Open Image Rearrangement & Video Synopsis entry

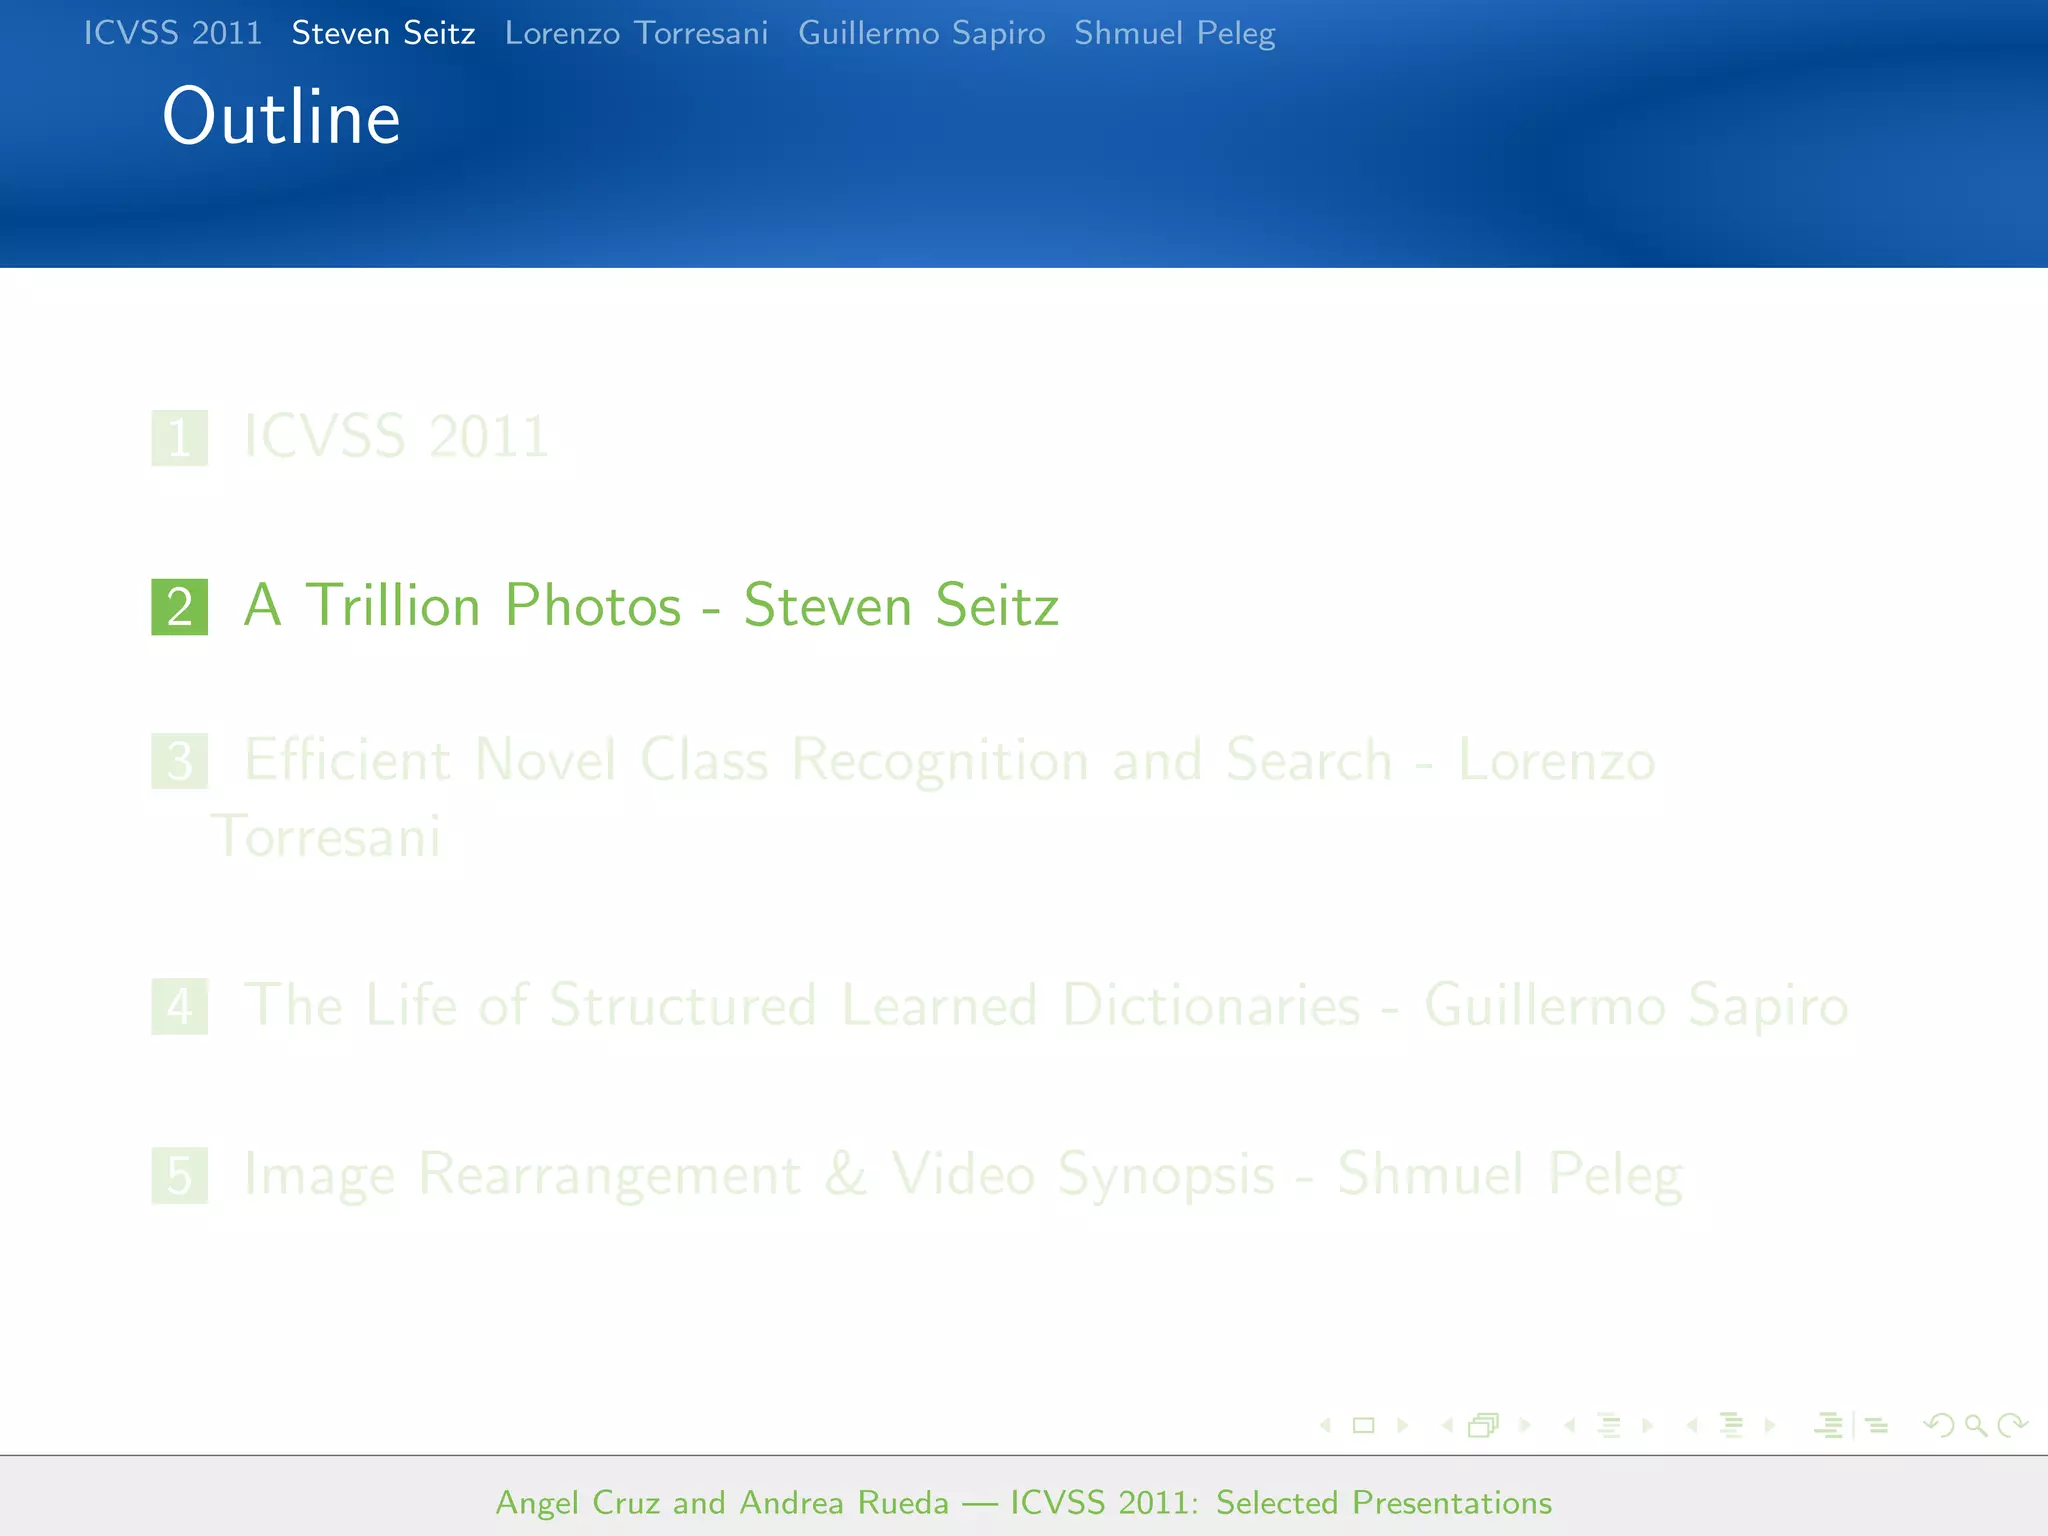tap(964, 1175)
